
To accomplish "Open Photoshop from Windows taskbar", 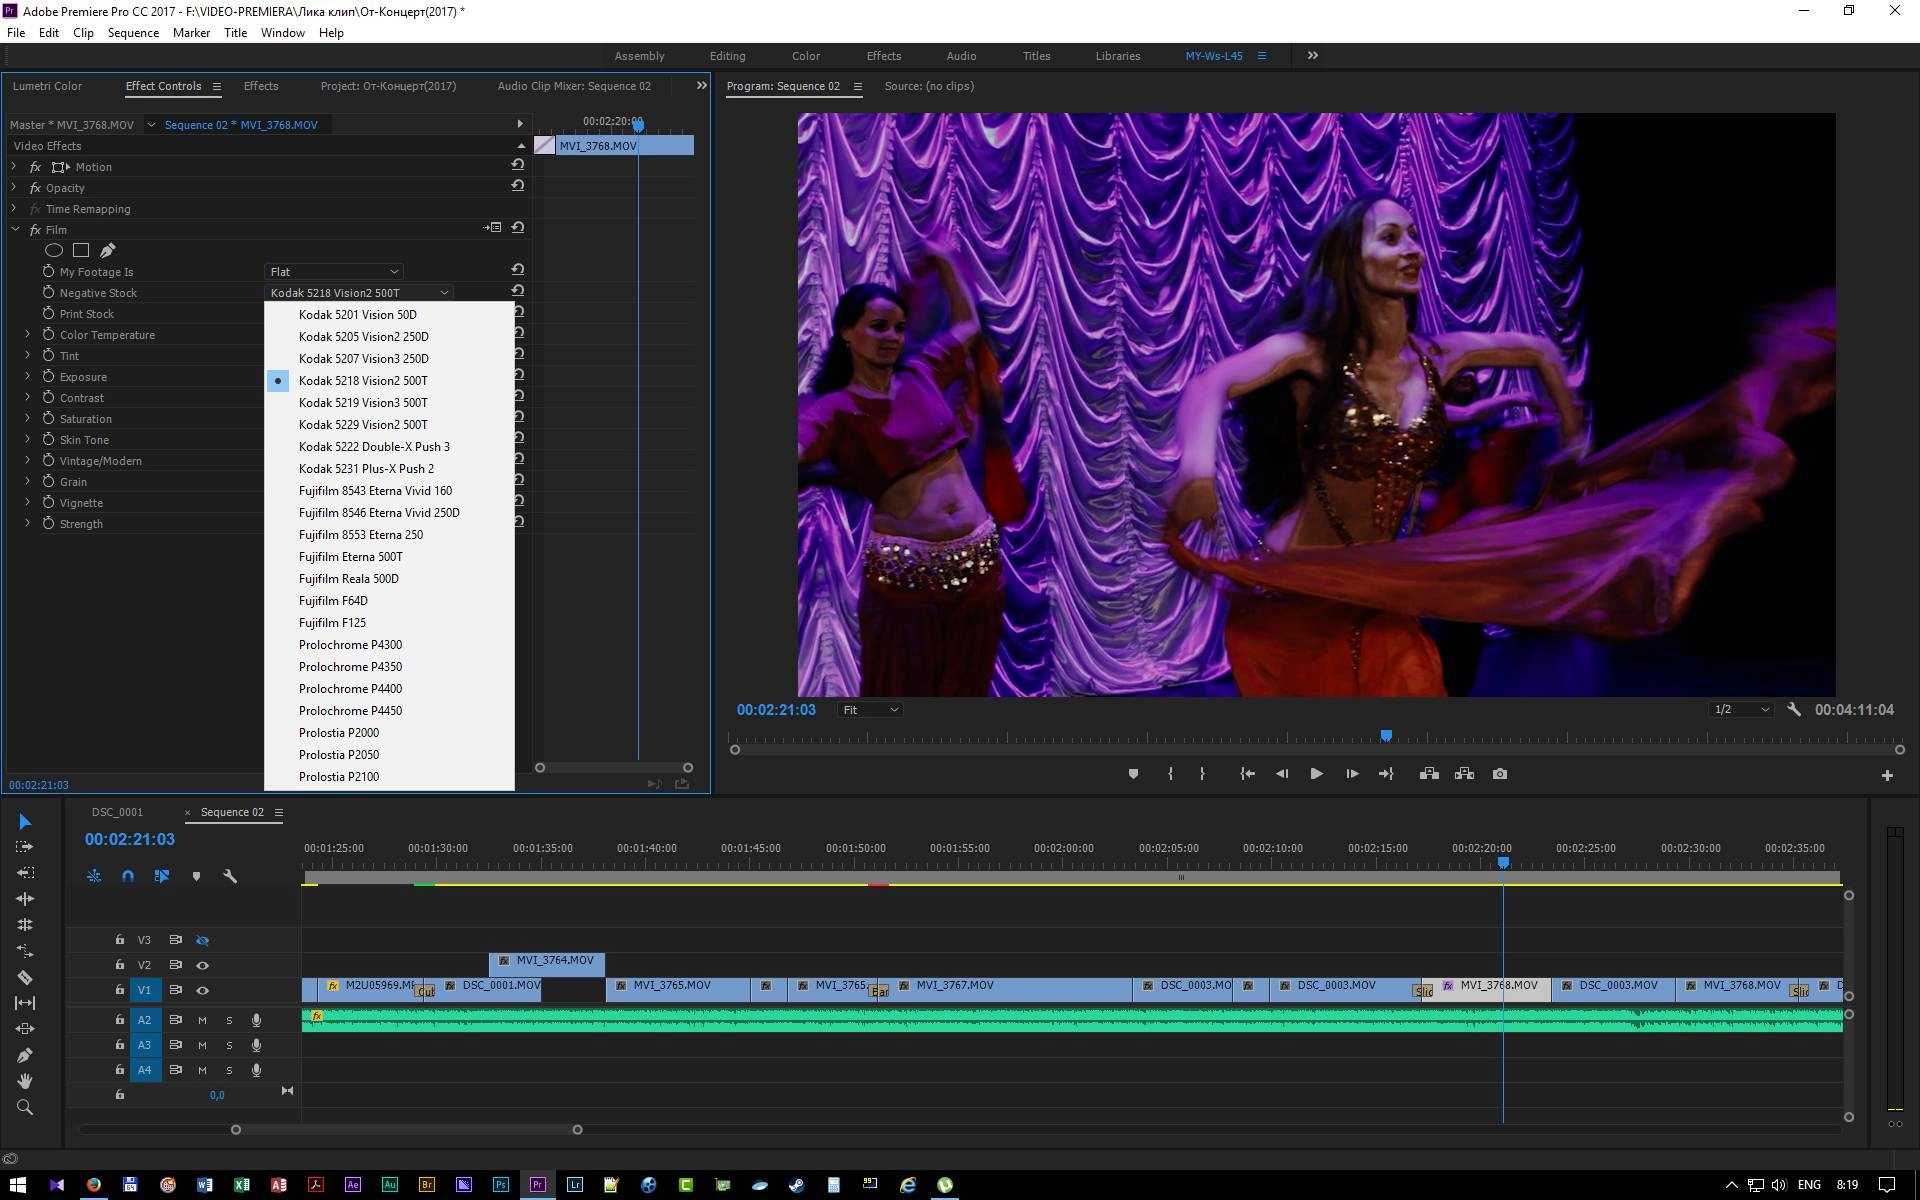I will point(500,1185).
